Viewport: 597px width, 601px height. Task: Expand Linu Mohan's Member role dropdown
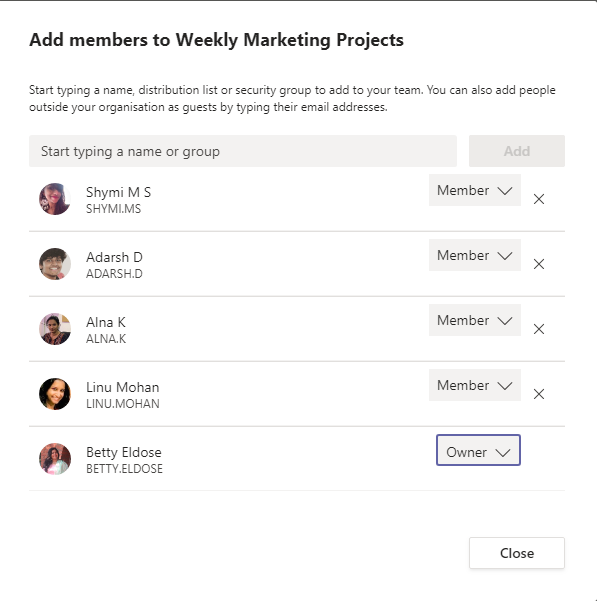[474, 385]
